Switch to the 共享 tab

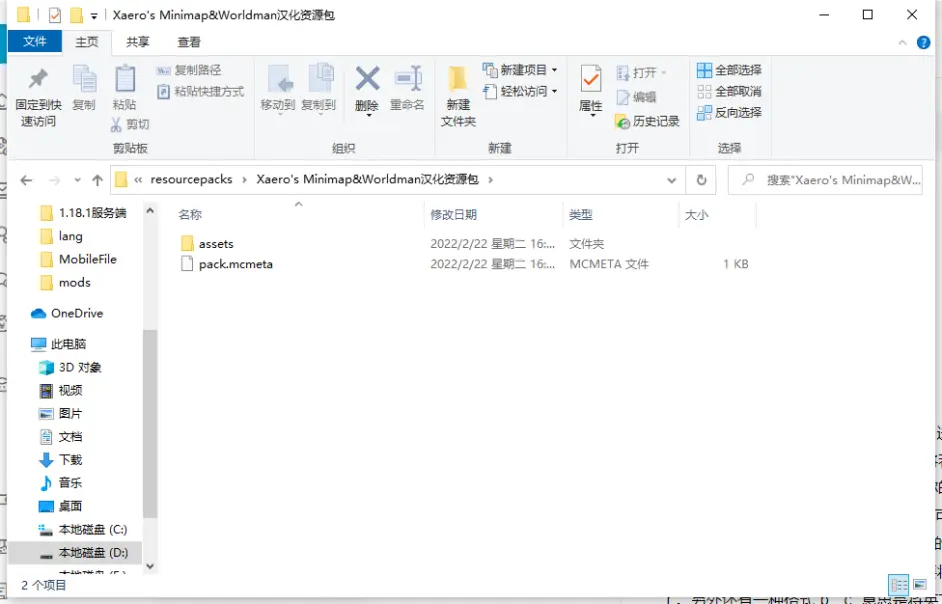pyautogui.click(x=138, y=41)
